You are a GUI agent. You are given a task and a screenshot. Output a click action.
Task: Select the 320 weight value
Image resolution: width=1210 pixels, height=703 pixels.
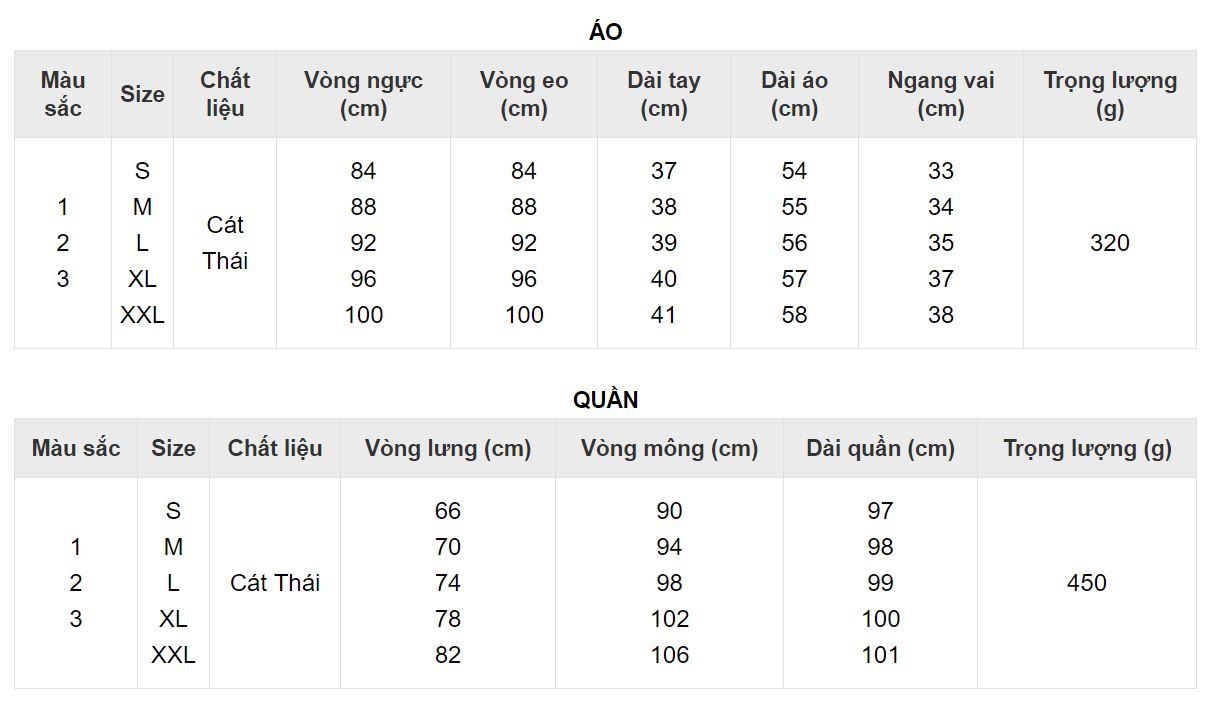(1110, 243)
